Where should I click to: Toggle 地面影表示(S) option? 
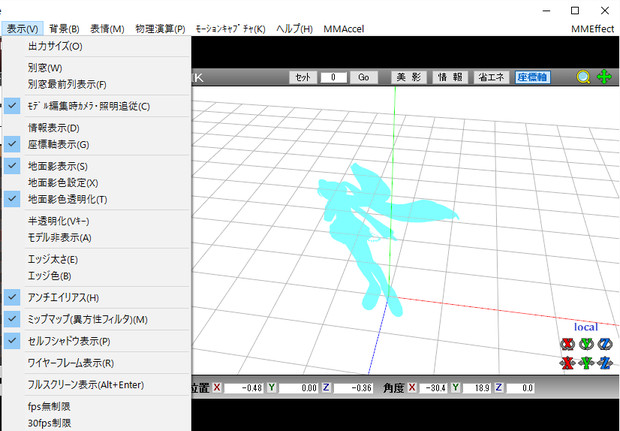tap(97, 166)
